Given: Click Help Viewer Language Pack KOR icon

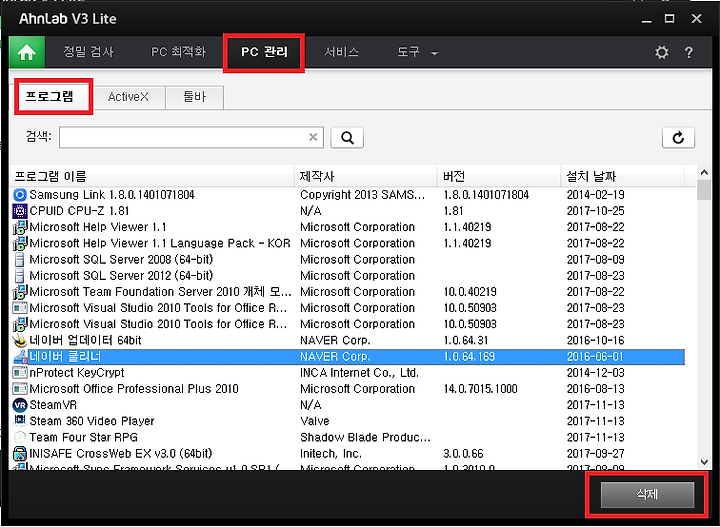Looking at the screenshot, I should [20, 243].
